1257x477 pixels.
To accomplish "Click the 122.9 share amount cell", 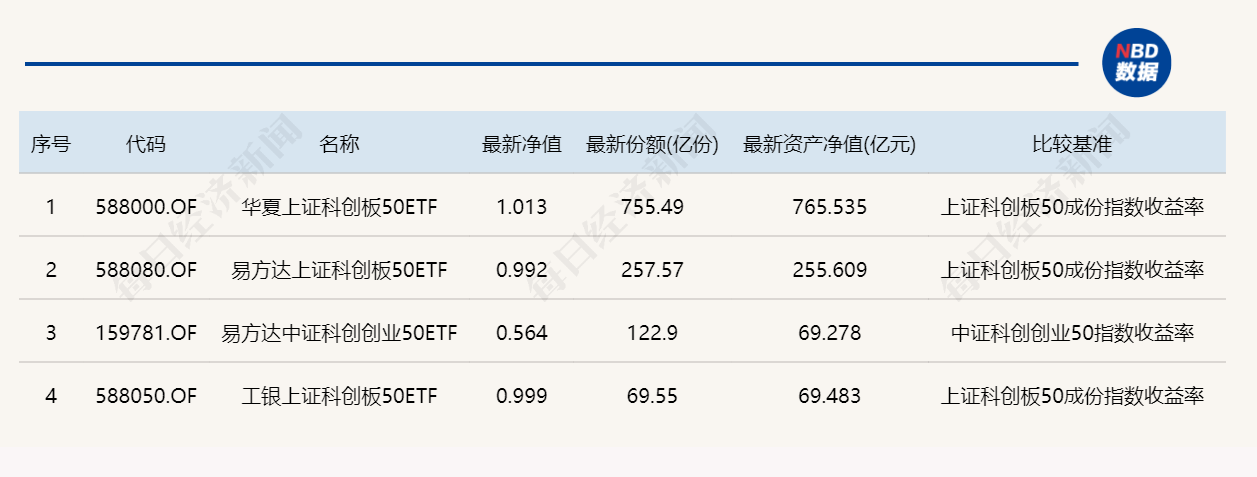I will tap(652, 333).
